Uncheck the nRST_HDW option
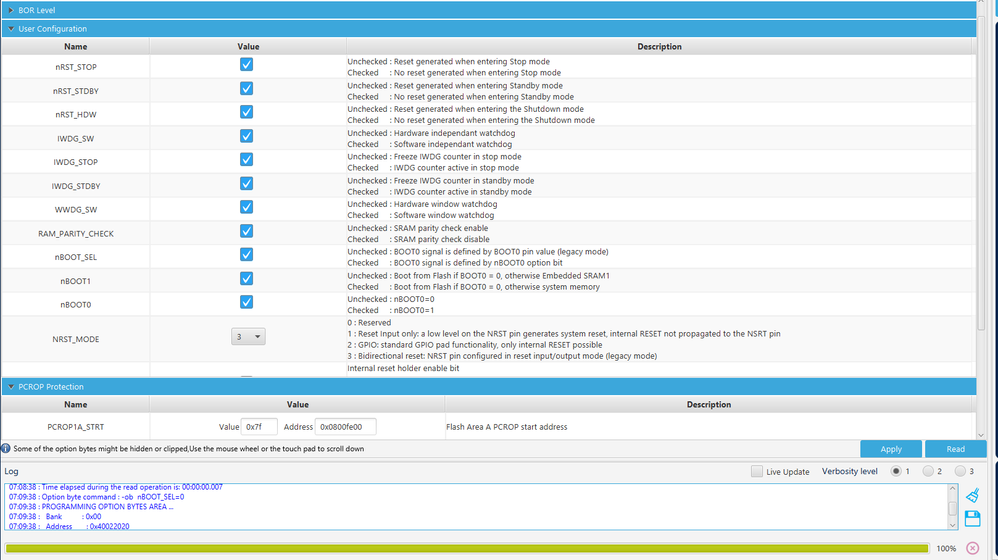Image resolution: width=998 pixels, height=560 pixels. coord(246,112)
